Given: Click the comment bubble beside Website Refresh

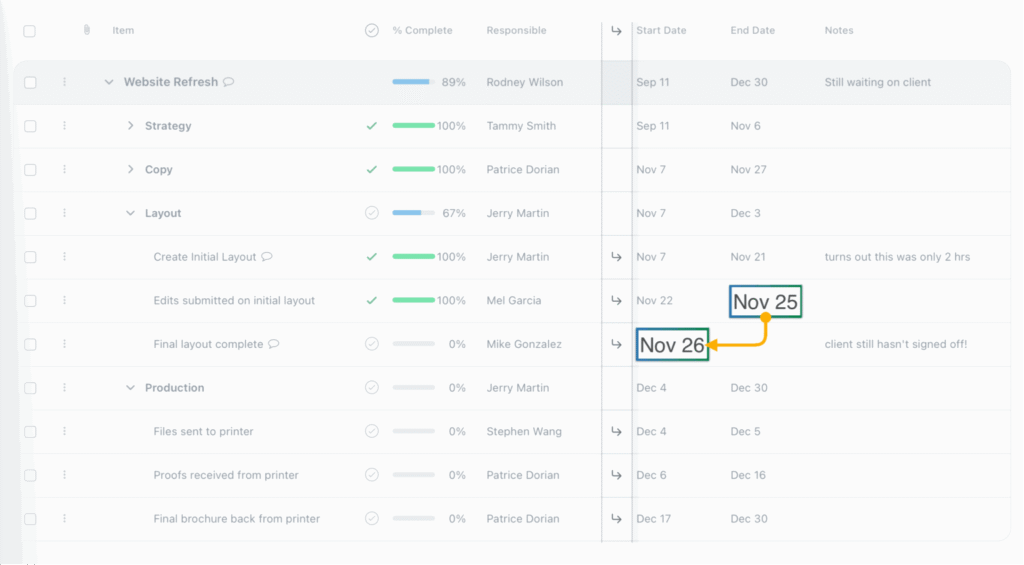Looking at the screenshot, I should [x=229, y=82].
